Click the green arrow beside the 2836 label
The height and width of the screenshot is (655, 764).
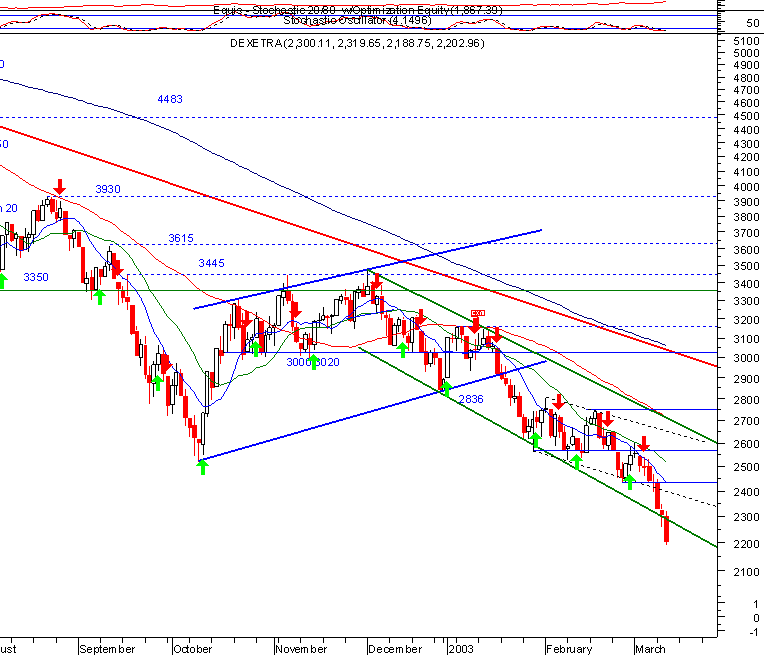[446, 388]
